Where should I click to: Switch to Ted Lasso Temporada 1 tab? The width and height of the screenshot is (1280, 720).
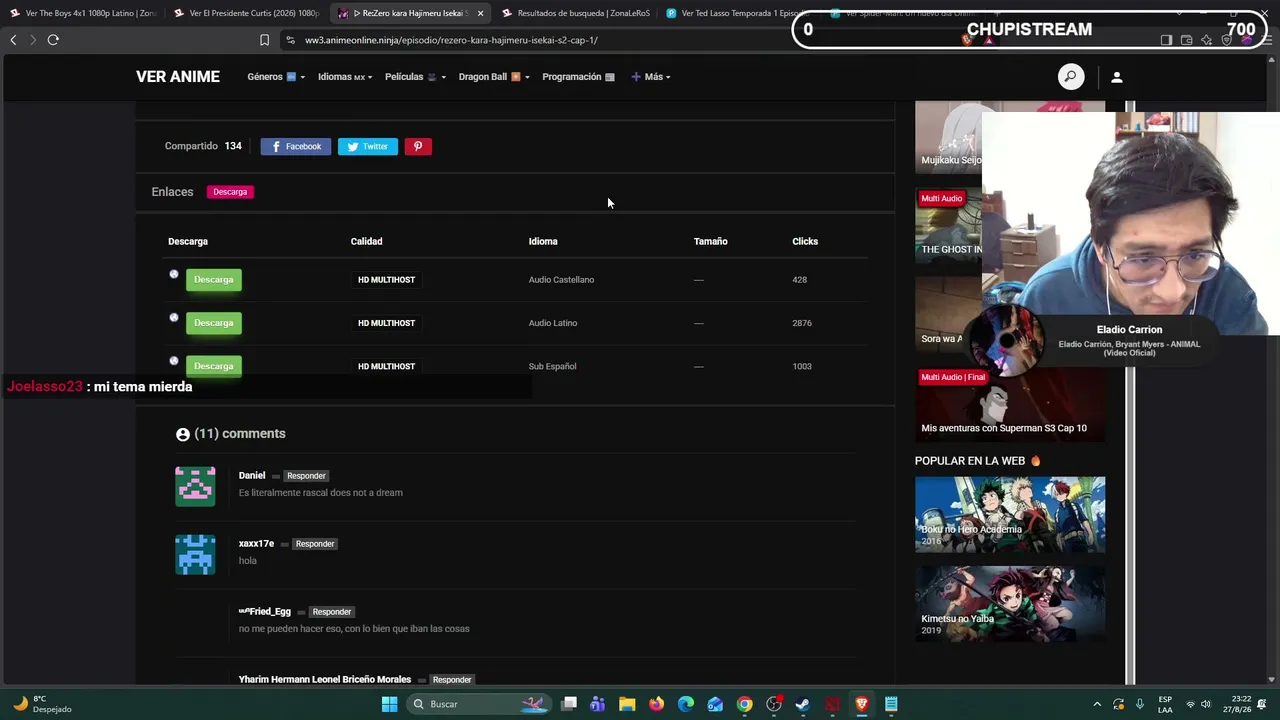[x=739, y=13]
